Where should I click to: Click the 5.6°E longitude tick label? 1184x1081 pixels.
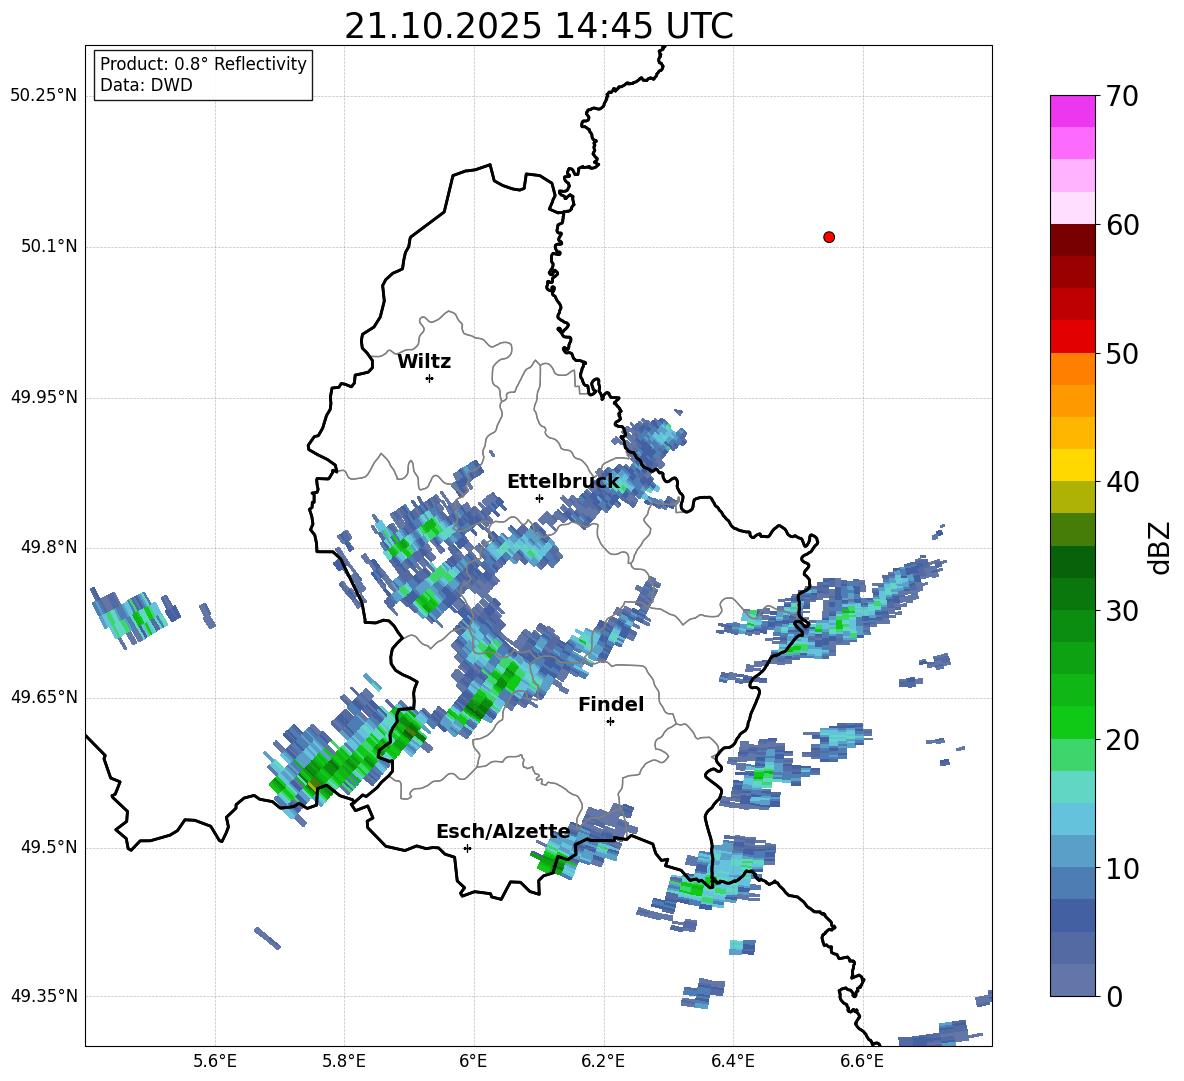(x=215, y=1059)
